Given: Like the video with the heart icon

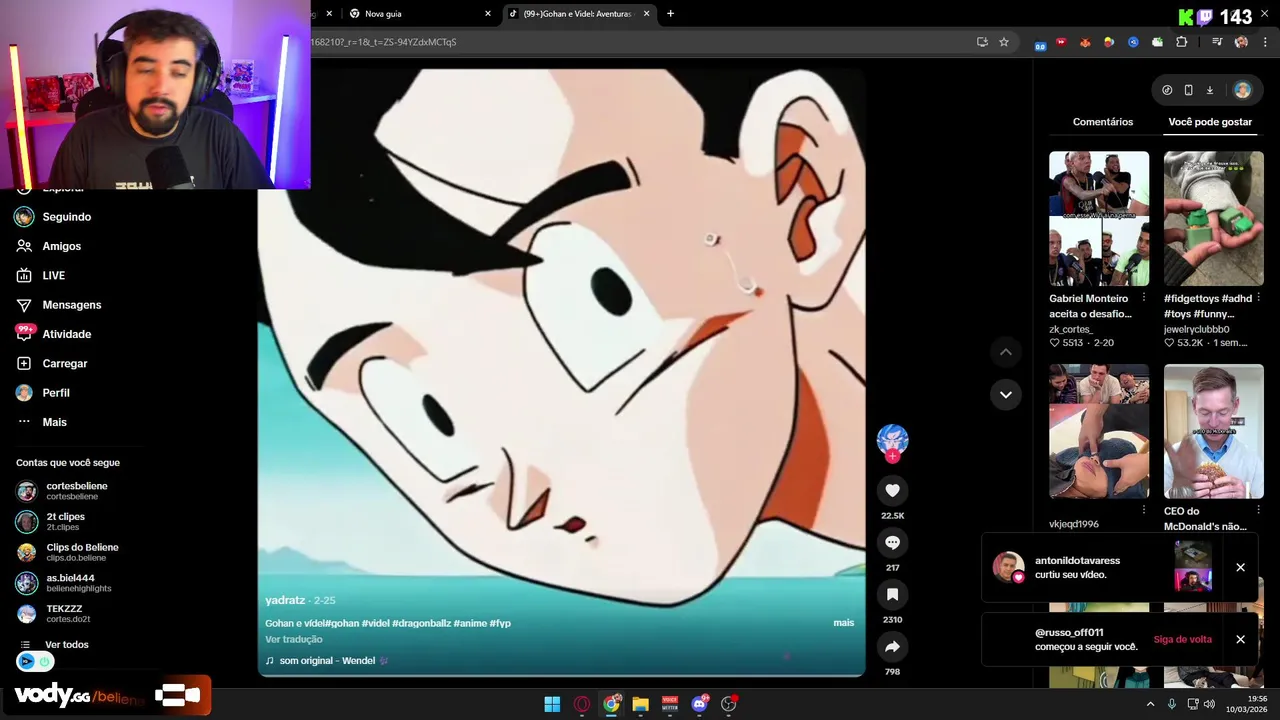Looking at the screenshot, I should point(892,490).
